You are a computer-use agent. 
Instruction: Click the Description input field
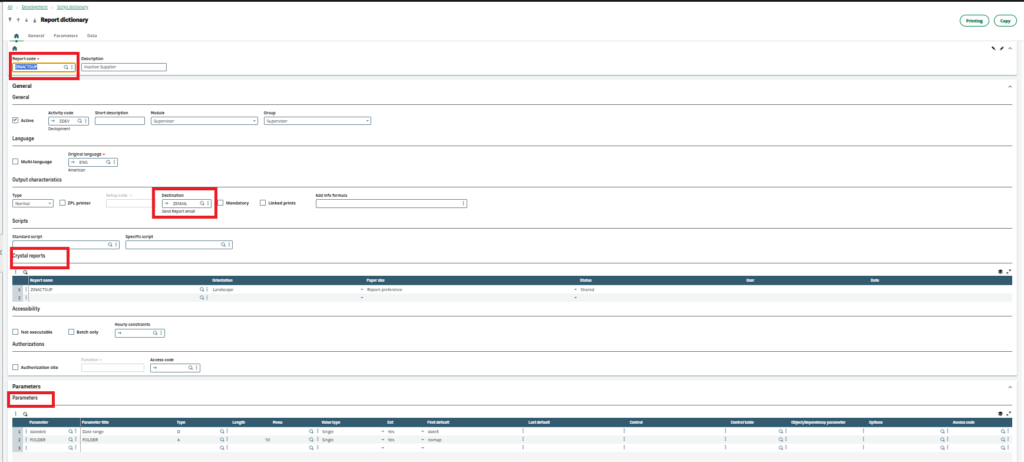click(x=124, y=67)
